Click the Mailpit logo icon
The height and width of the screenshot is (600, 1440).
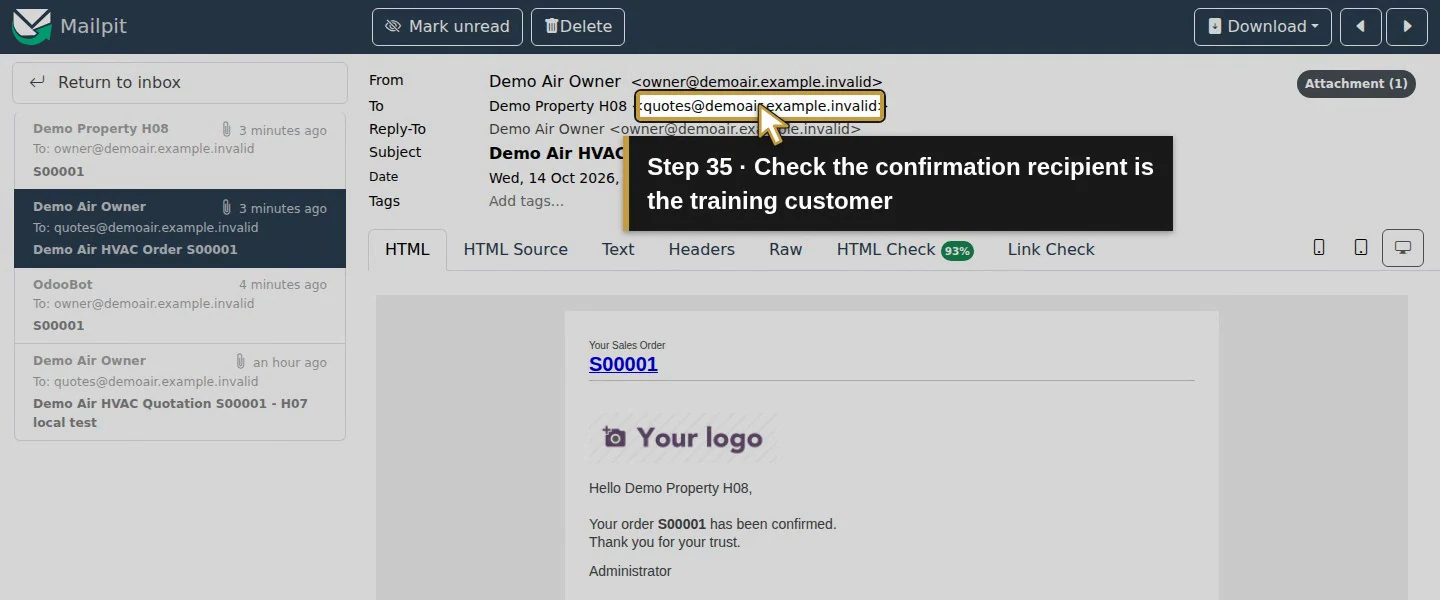pyautogui.click(x=31, y=26)
